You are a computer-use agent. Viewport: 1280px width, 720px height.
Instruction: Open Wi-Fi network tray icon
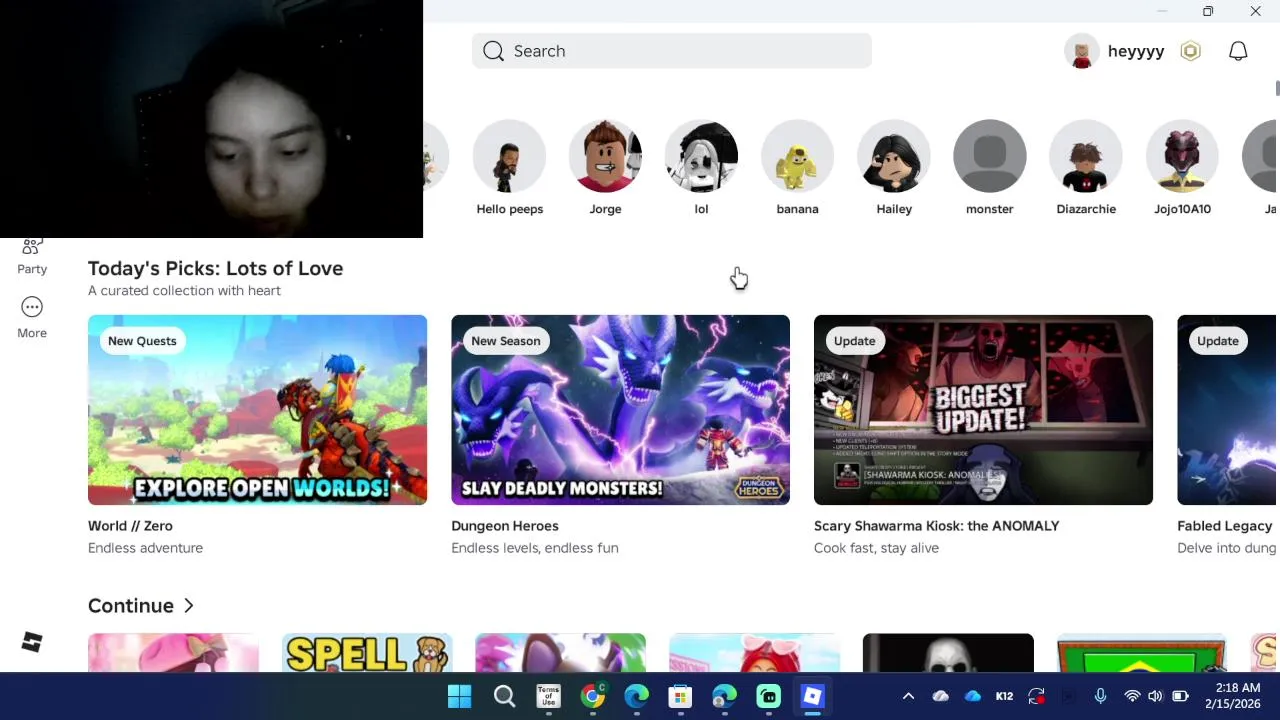pyautogui.click(x=1132, y=696)
